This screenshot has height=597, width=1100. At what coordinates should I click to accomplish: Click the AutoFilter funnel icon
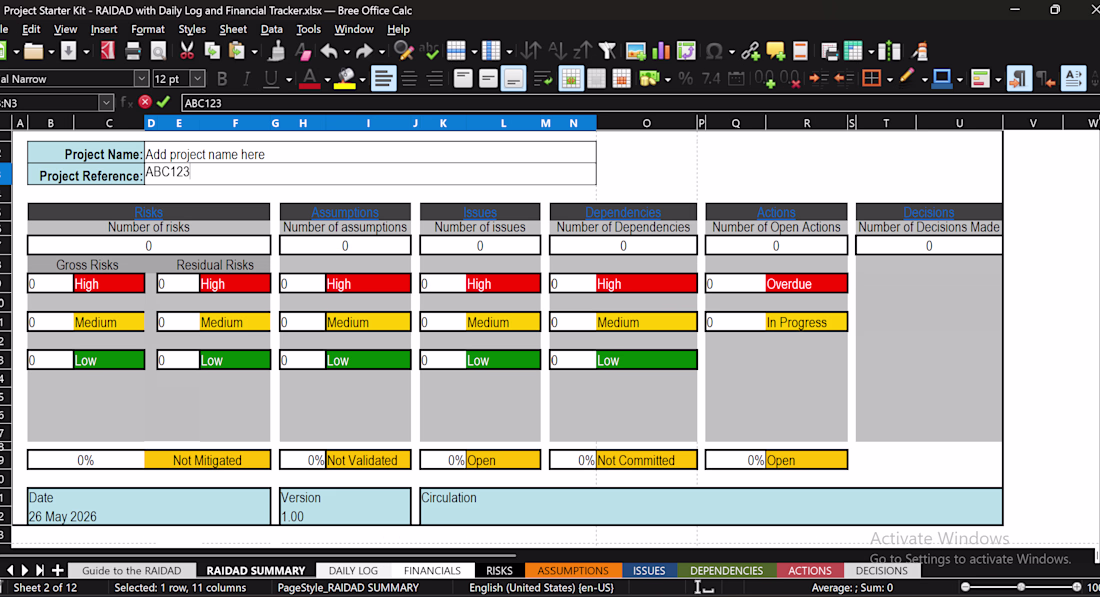(608, 51)
